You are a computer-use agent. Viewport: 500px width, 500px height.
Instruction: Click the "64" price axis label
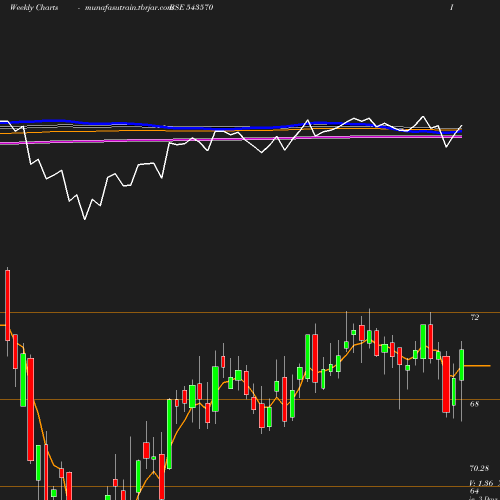(x=474, y=491)
